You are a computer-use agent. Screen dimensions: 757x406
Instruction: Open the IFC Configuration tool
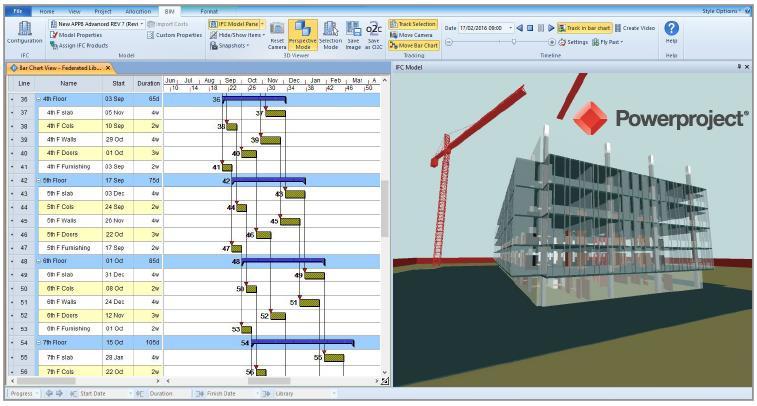pyautogui.click(x=25, y=33)
